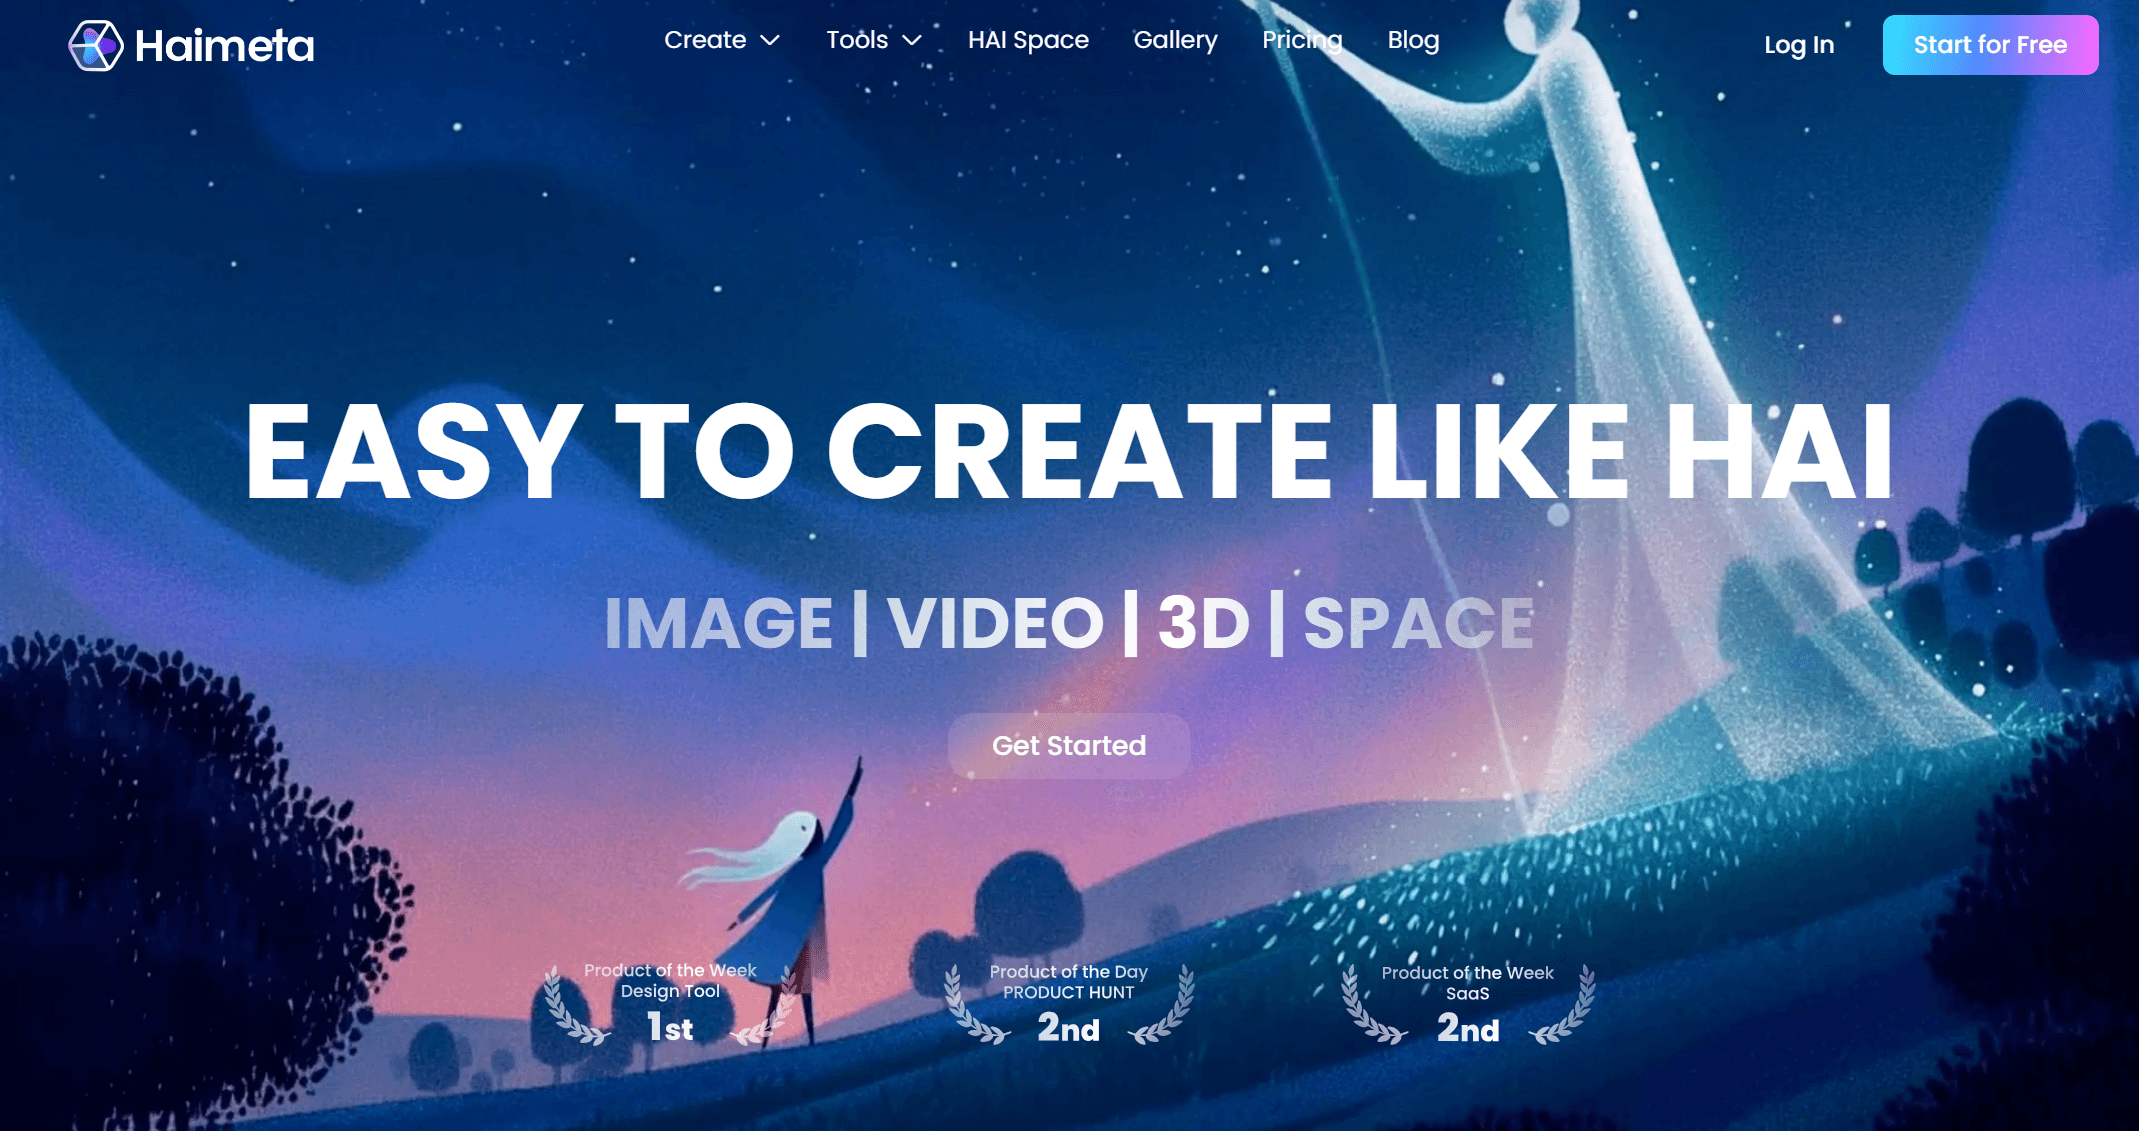
Task: Click the IMAGE | VIDEO | 3D | SPACE subtitle
Action: (1069, 623)
